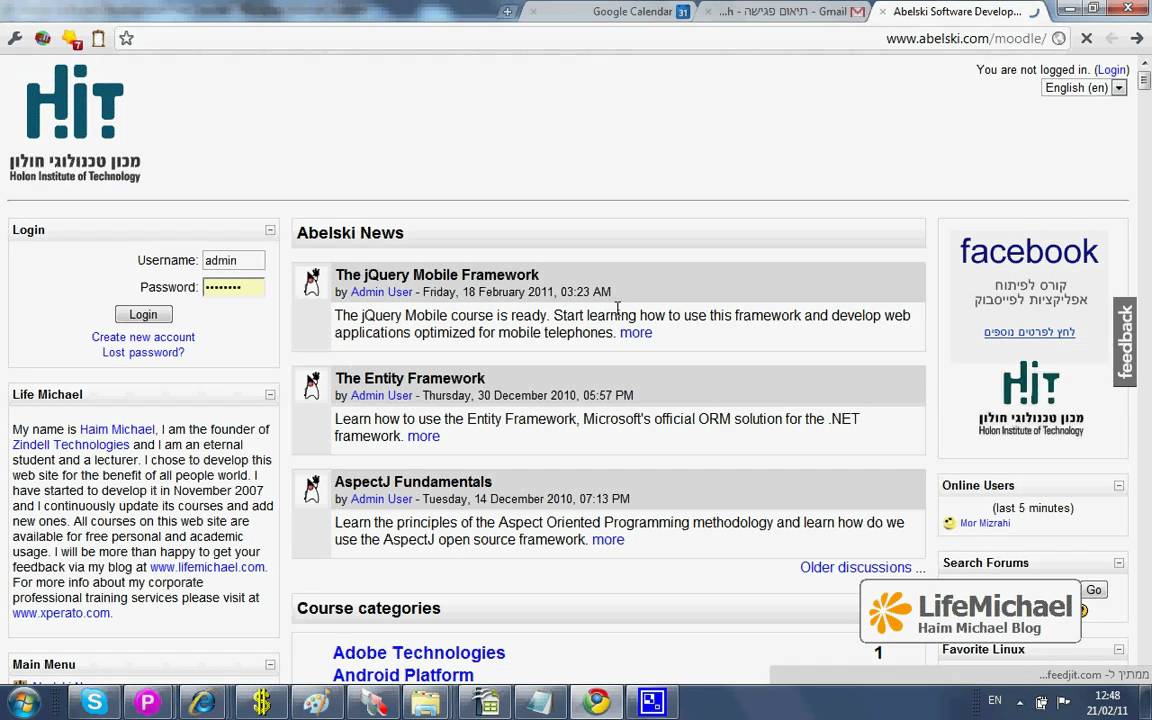
Task: Click jQuery Mobile Framework post author icon
Action: pos(312,282)
